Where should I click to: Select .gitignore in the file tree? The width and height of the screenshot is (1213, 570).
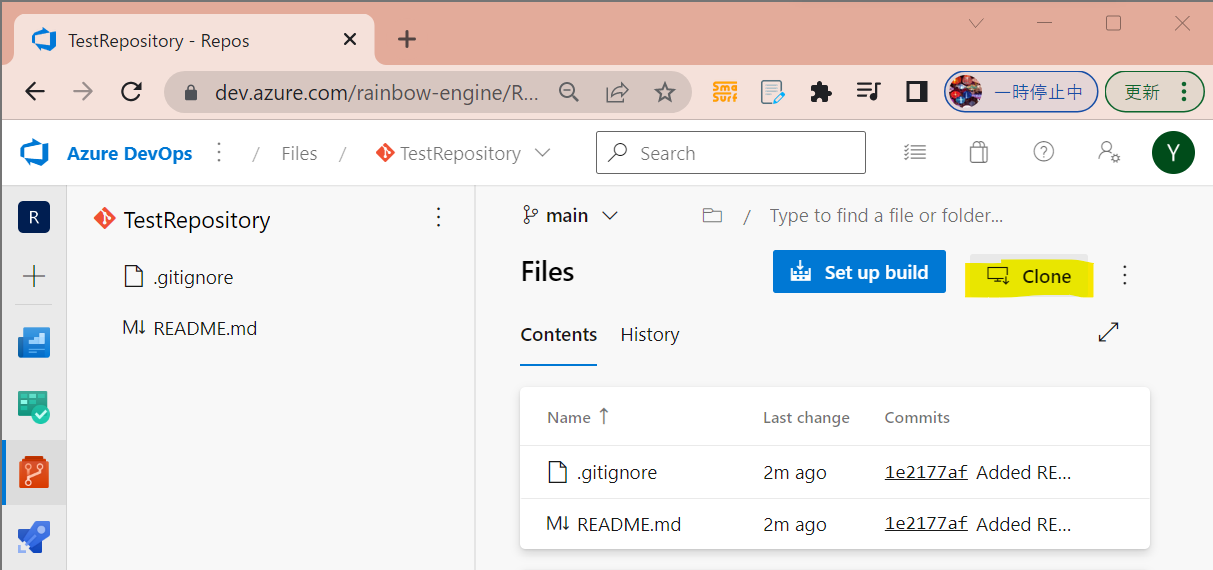click(x=180, y=277)
